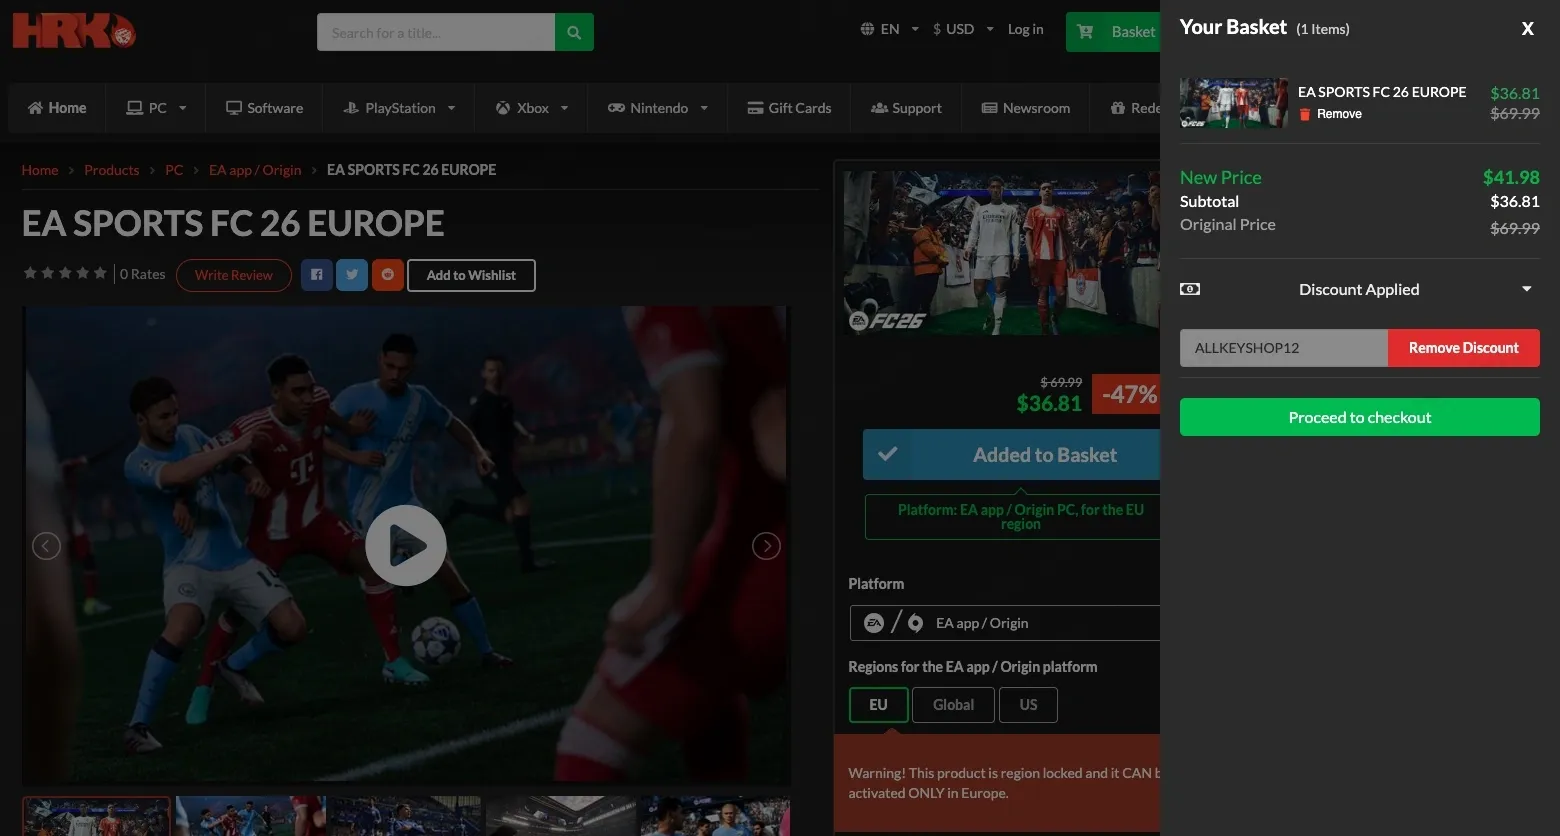Click the Home breadcrumb link

40,170
